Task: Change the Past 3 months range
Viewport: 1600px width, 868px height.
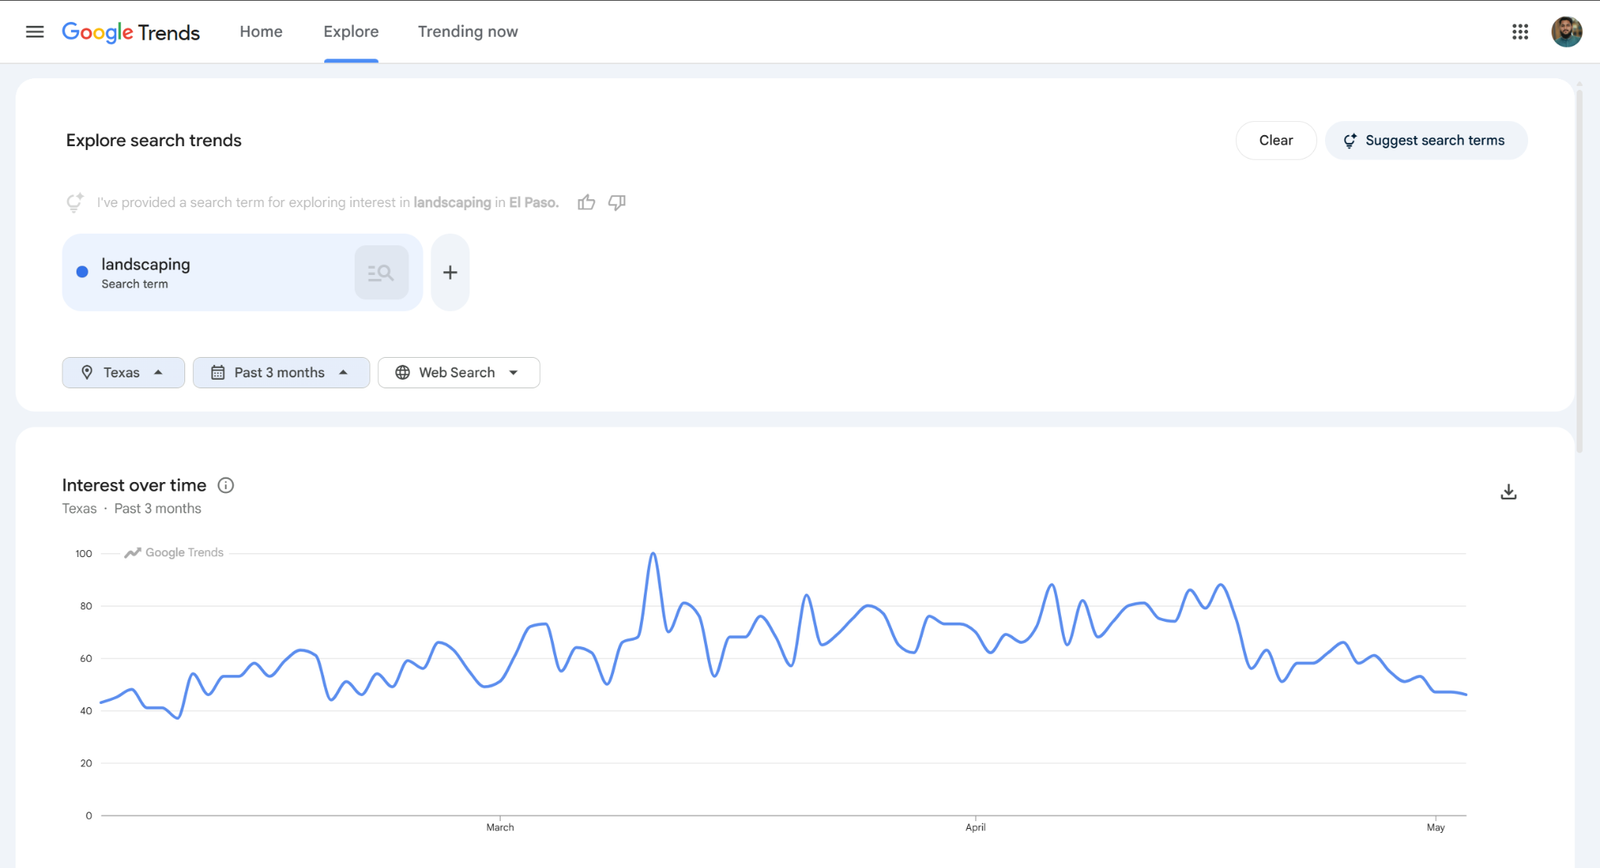Action: pyautogui.click(x=281, y=373)
